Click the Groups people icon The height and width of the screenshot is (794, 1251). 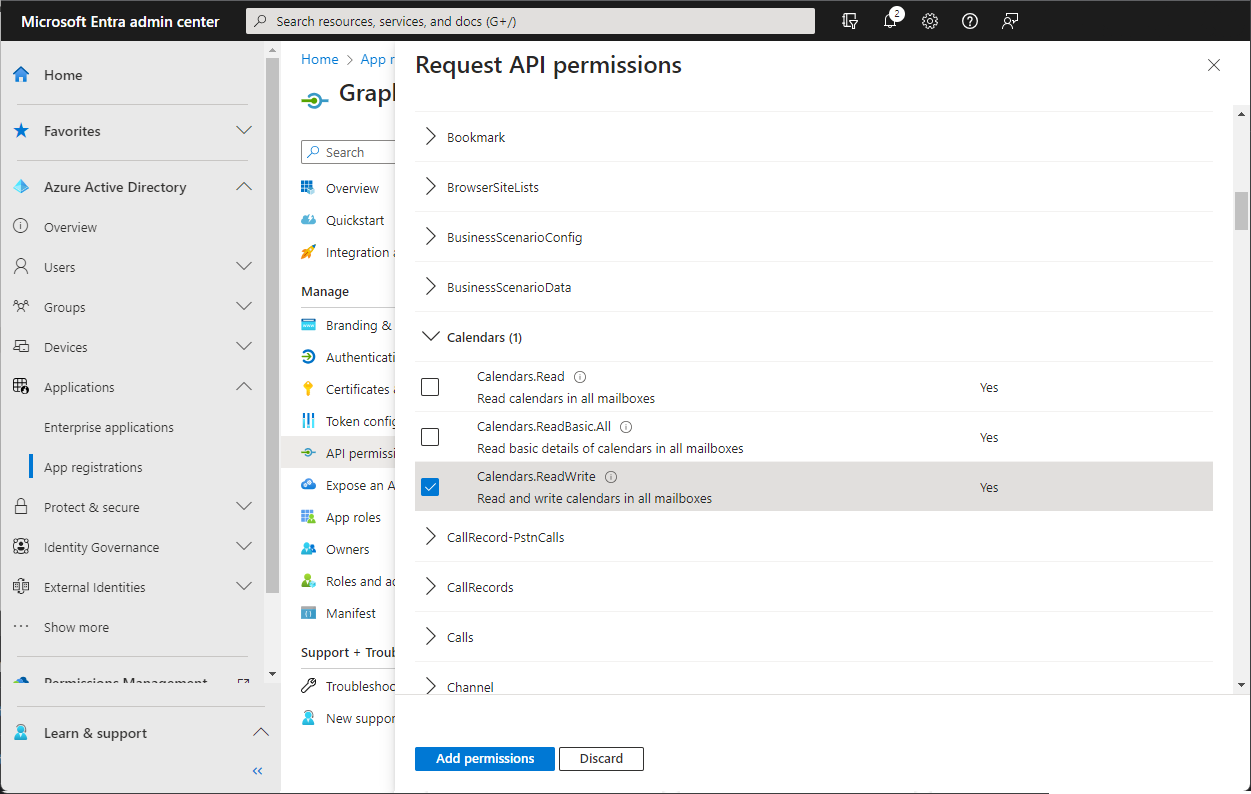pos(21,307)
